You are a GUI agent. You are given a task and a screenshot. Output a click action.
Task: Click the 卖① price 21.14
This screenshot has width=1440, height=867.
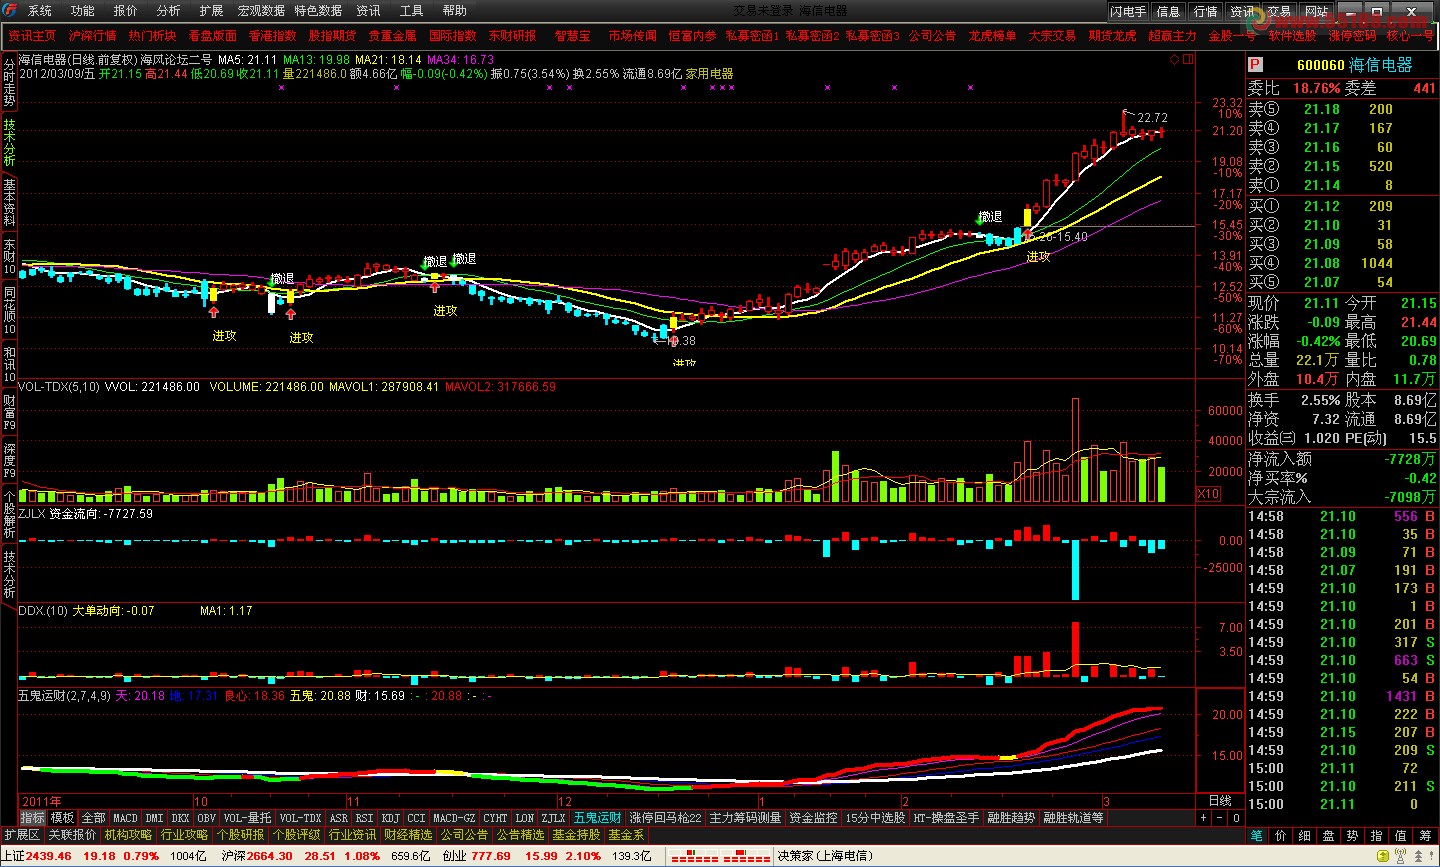pos(1321,185)
